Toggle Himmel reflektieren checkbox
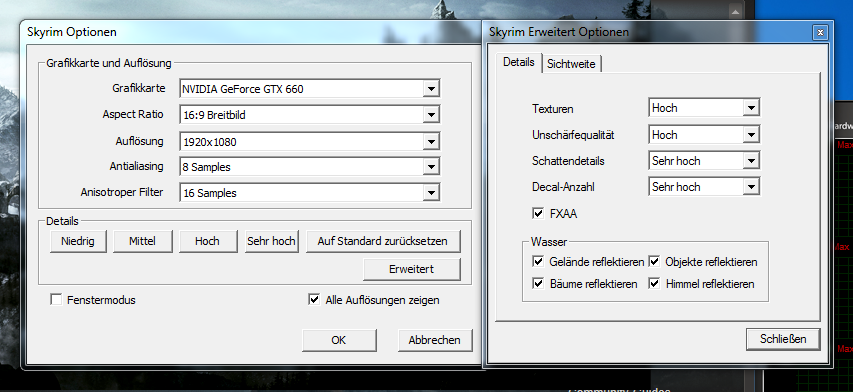853x392 pixels. [654, 283]
